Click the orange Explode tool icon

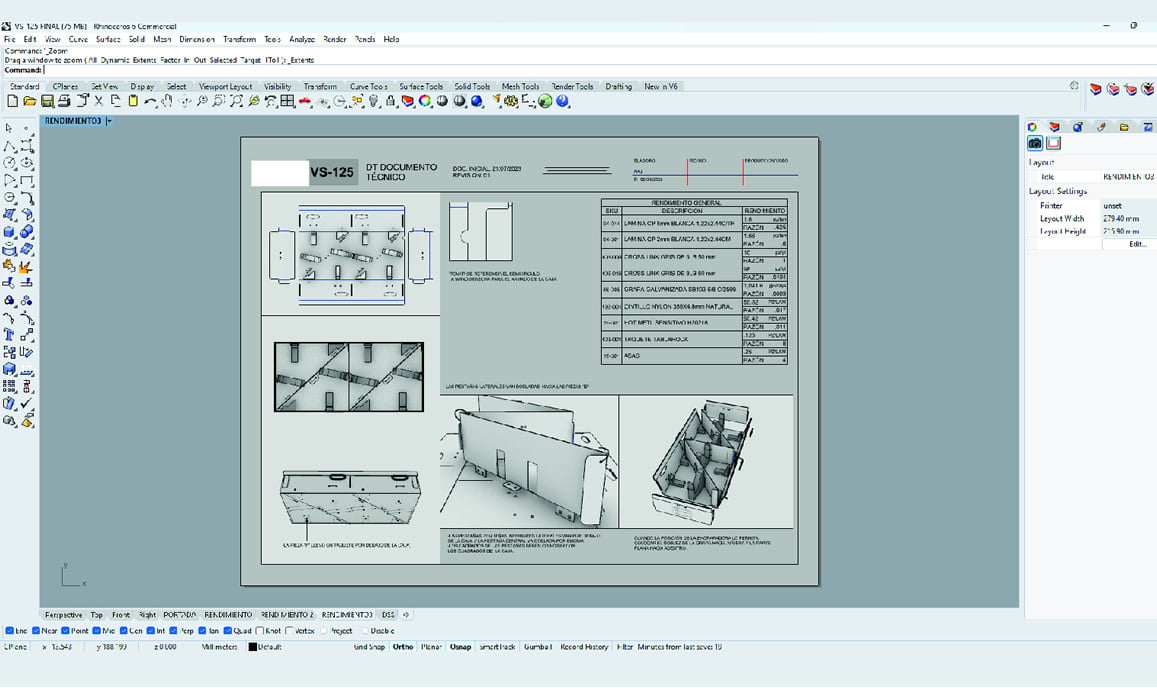point(27,266)
